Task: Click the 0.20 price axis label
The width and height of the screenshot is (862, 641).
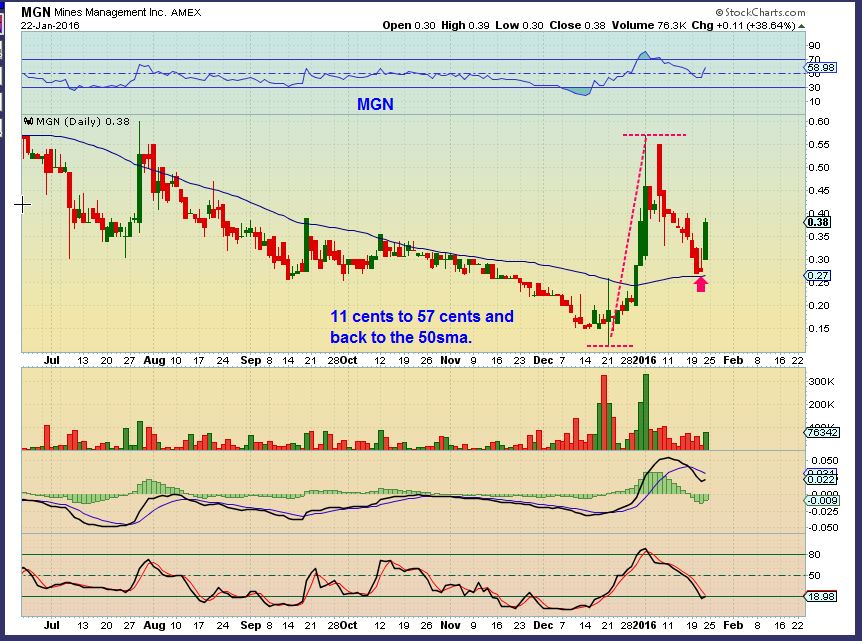Action: click(819, 306)
